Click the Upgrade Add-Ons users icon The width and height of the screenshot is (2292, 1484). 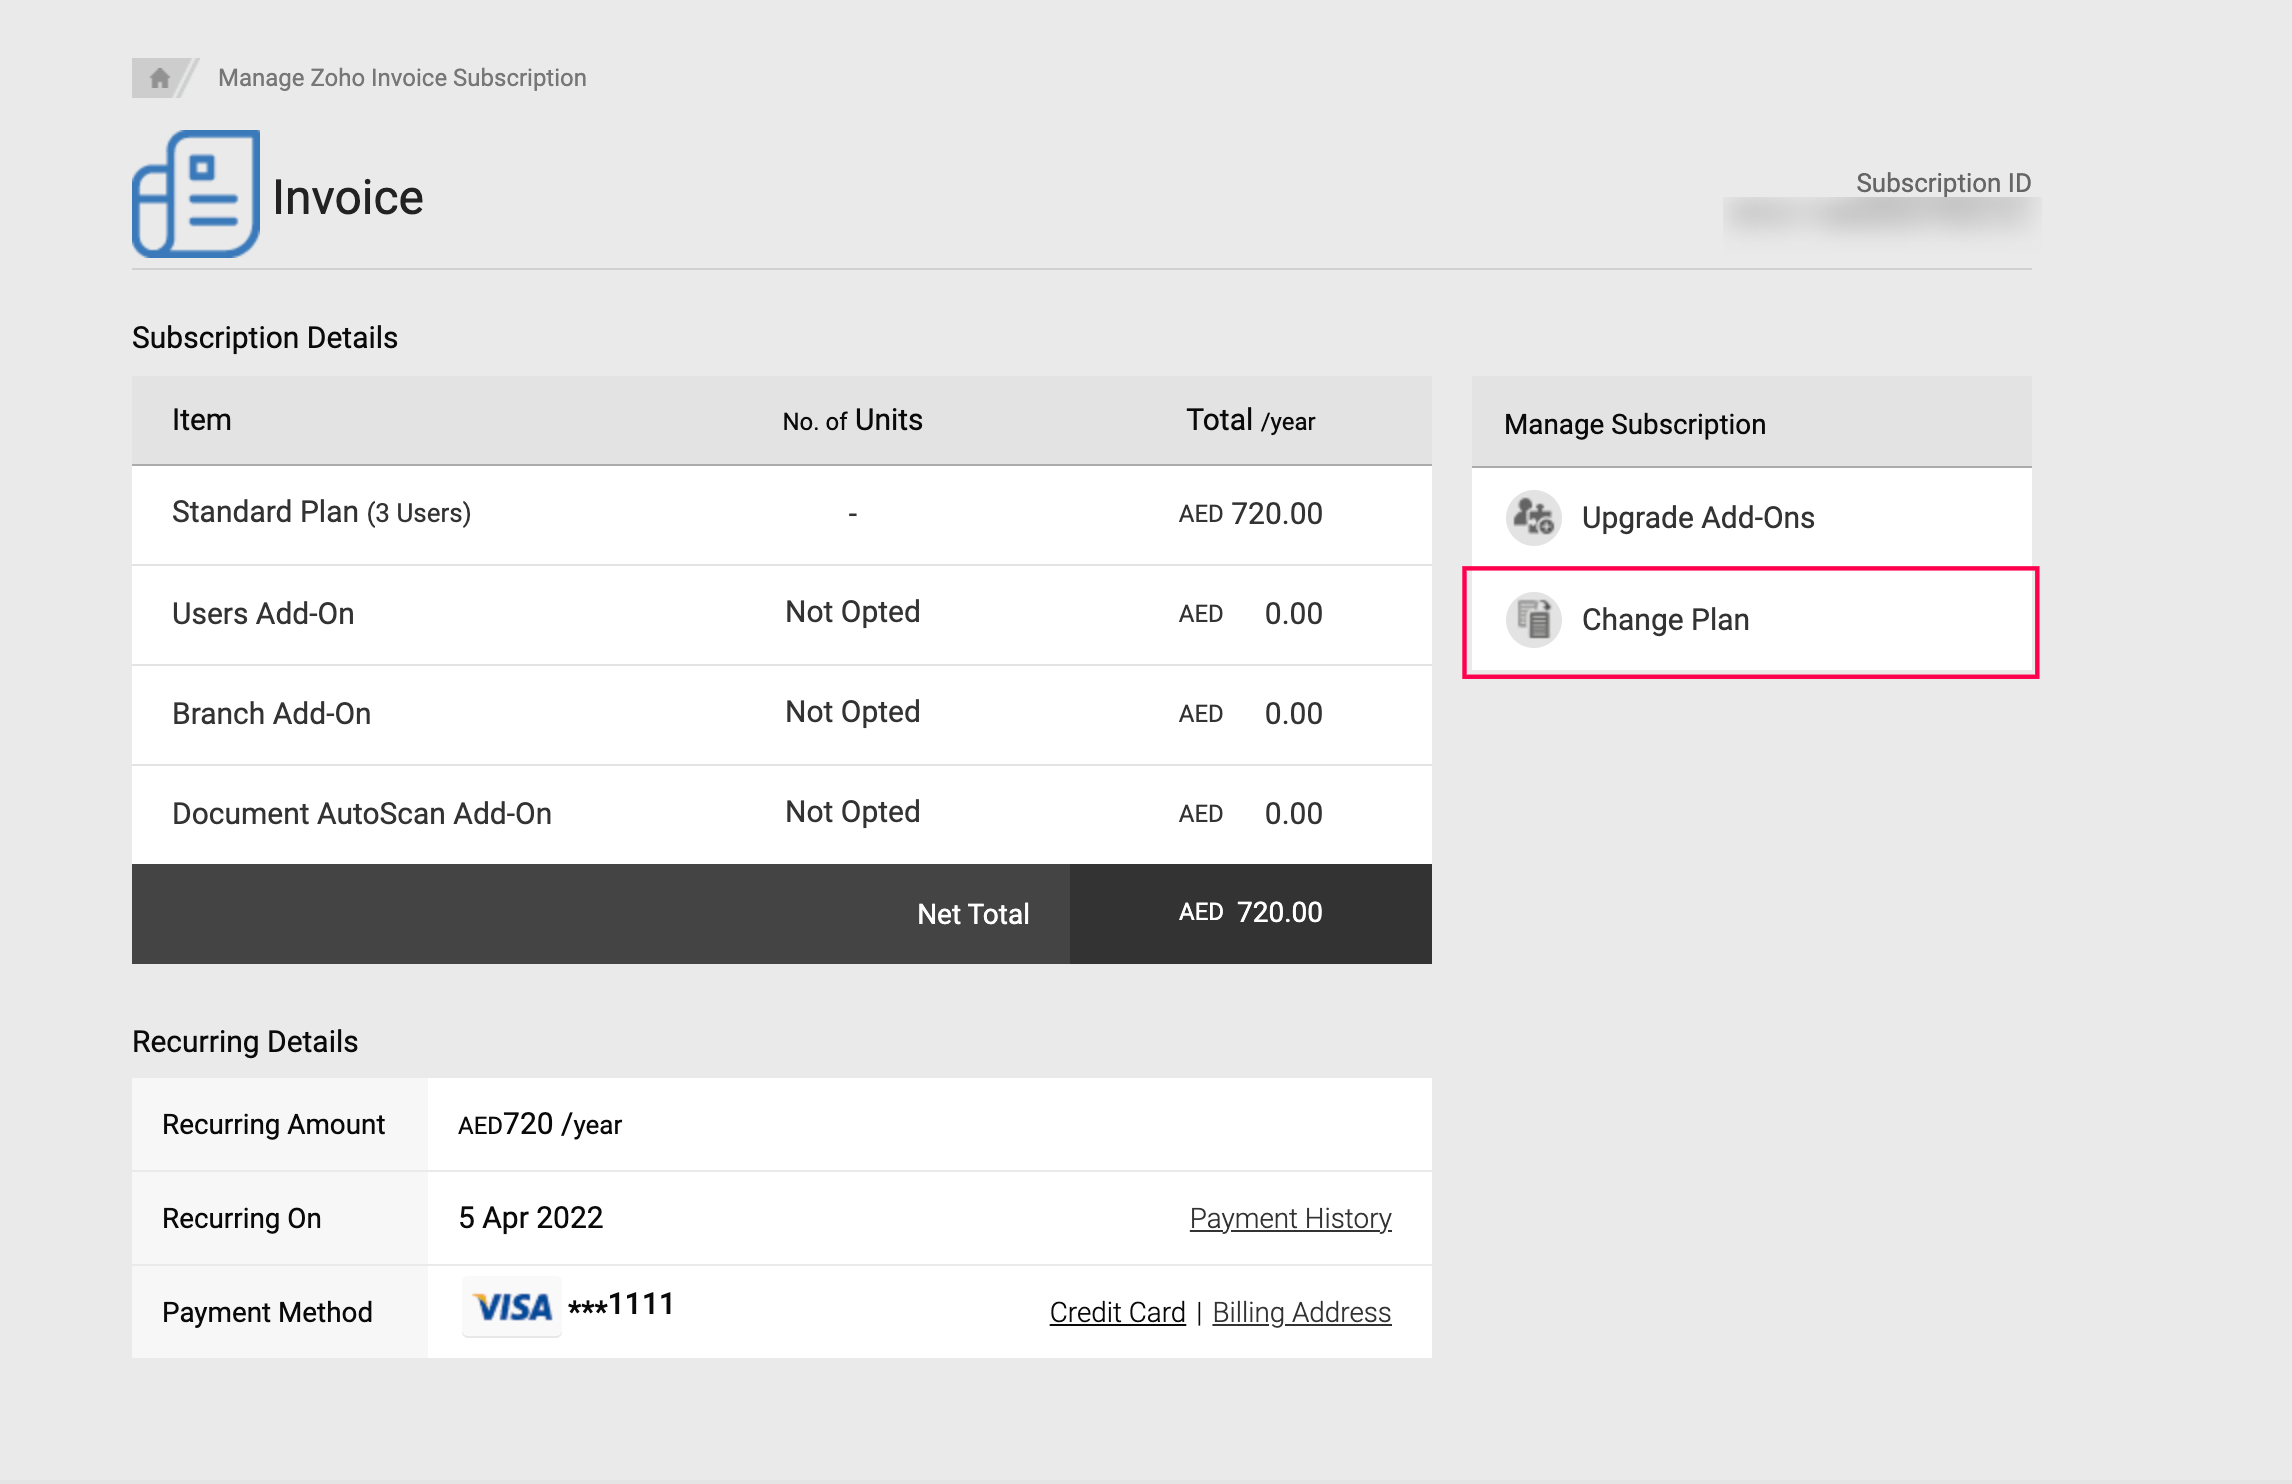coord(1533,517)
